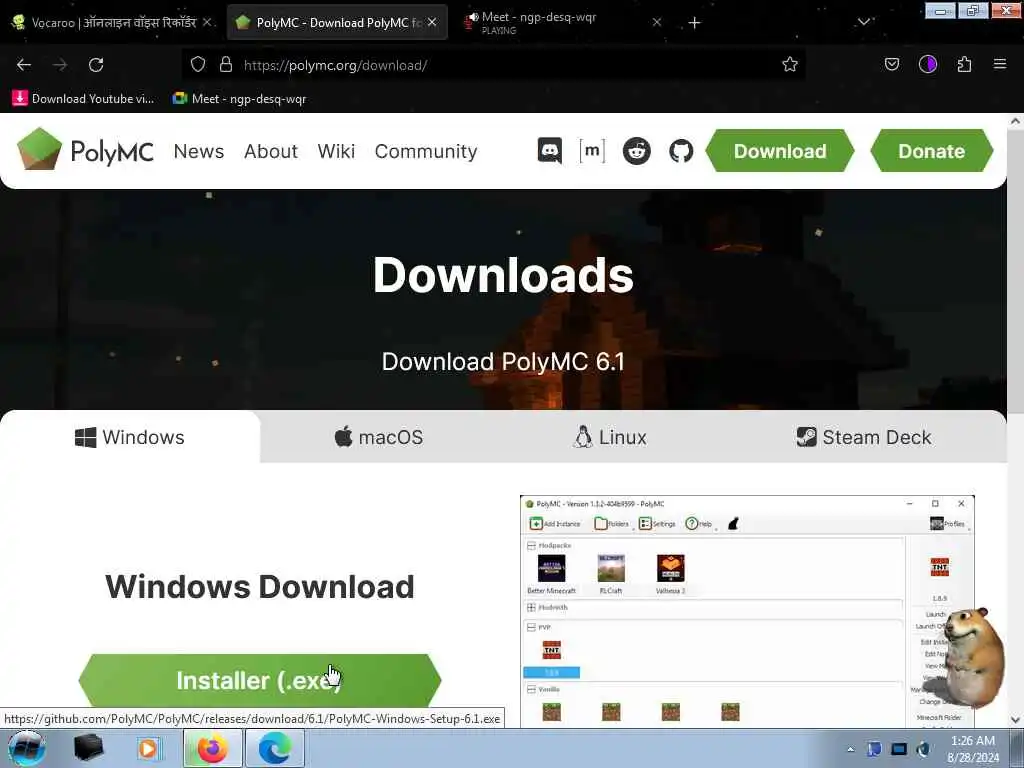Open the News page link

click(199, 151)
